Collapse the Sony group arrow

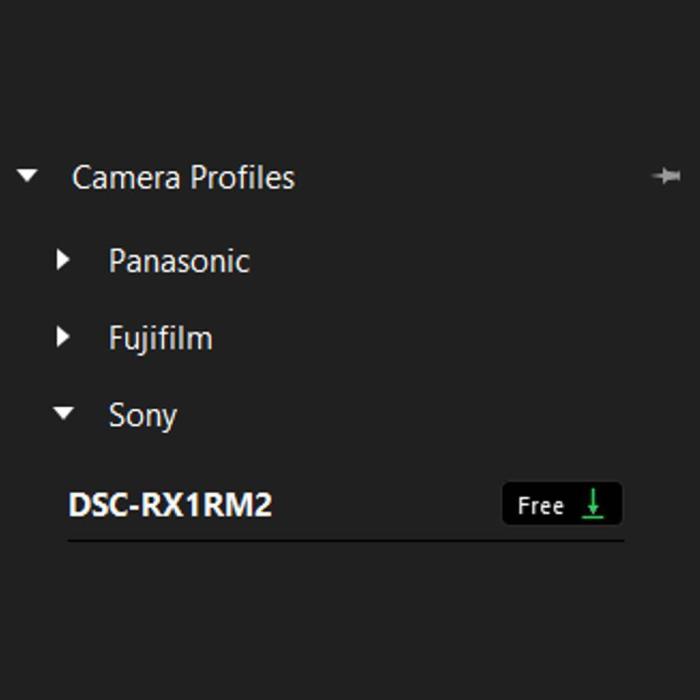point(64,413)
